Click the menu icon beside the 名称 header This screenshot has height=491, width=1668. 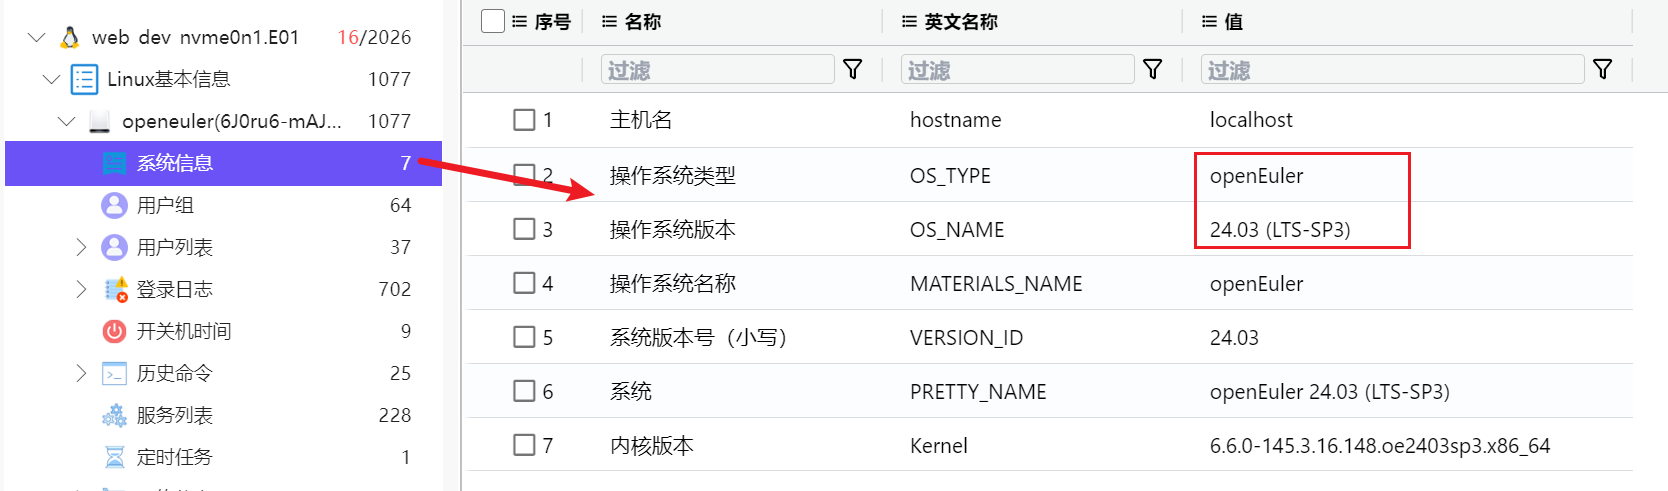coord(609,21)
